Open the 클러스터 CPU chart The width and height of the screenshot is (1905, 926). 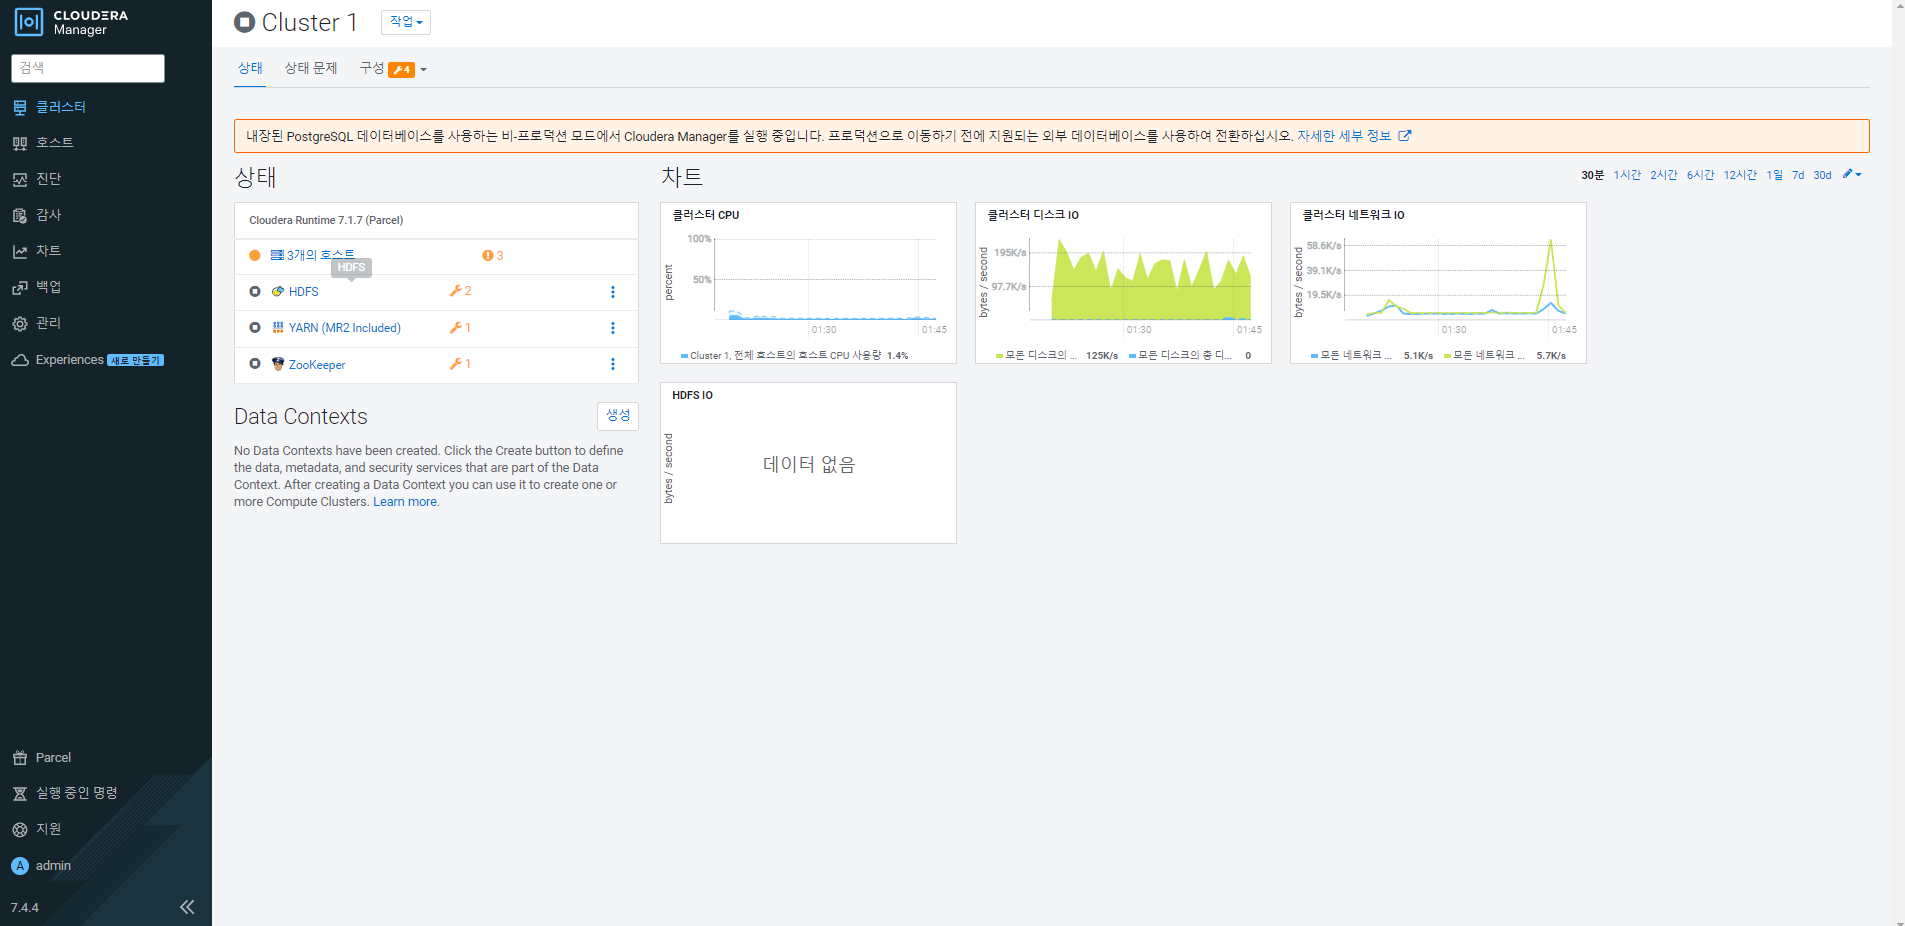coord(808,283)
